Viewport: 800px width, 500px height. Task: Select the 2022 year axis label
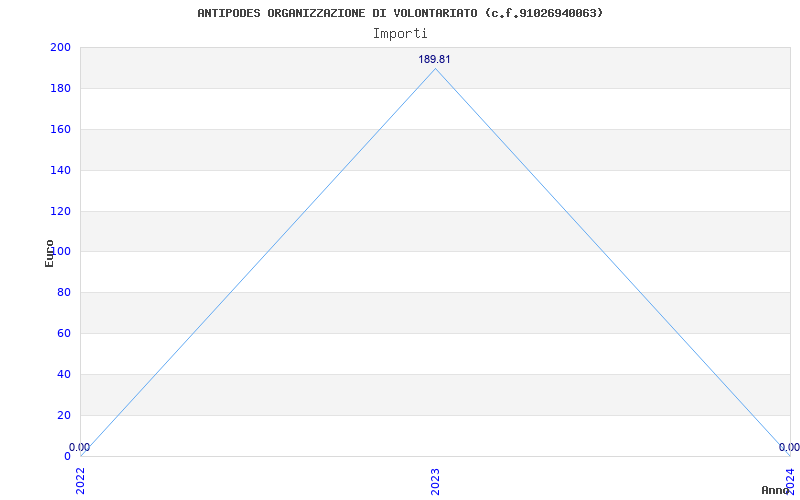click(x=80, y=482)
